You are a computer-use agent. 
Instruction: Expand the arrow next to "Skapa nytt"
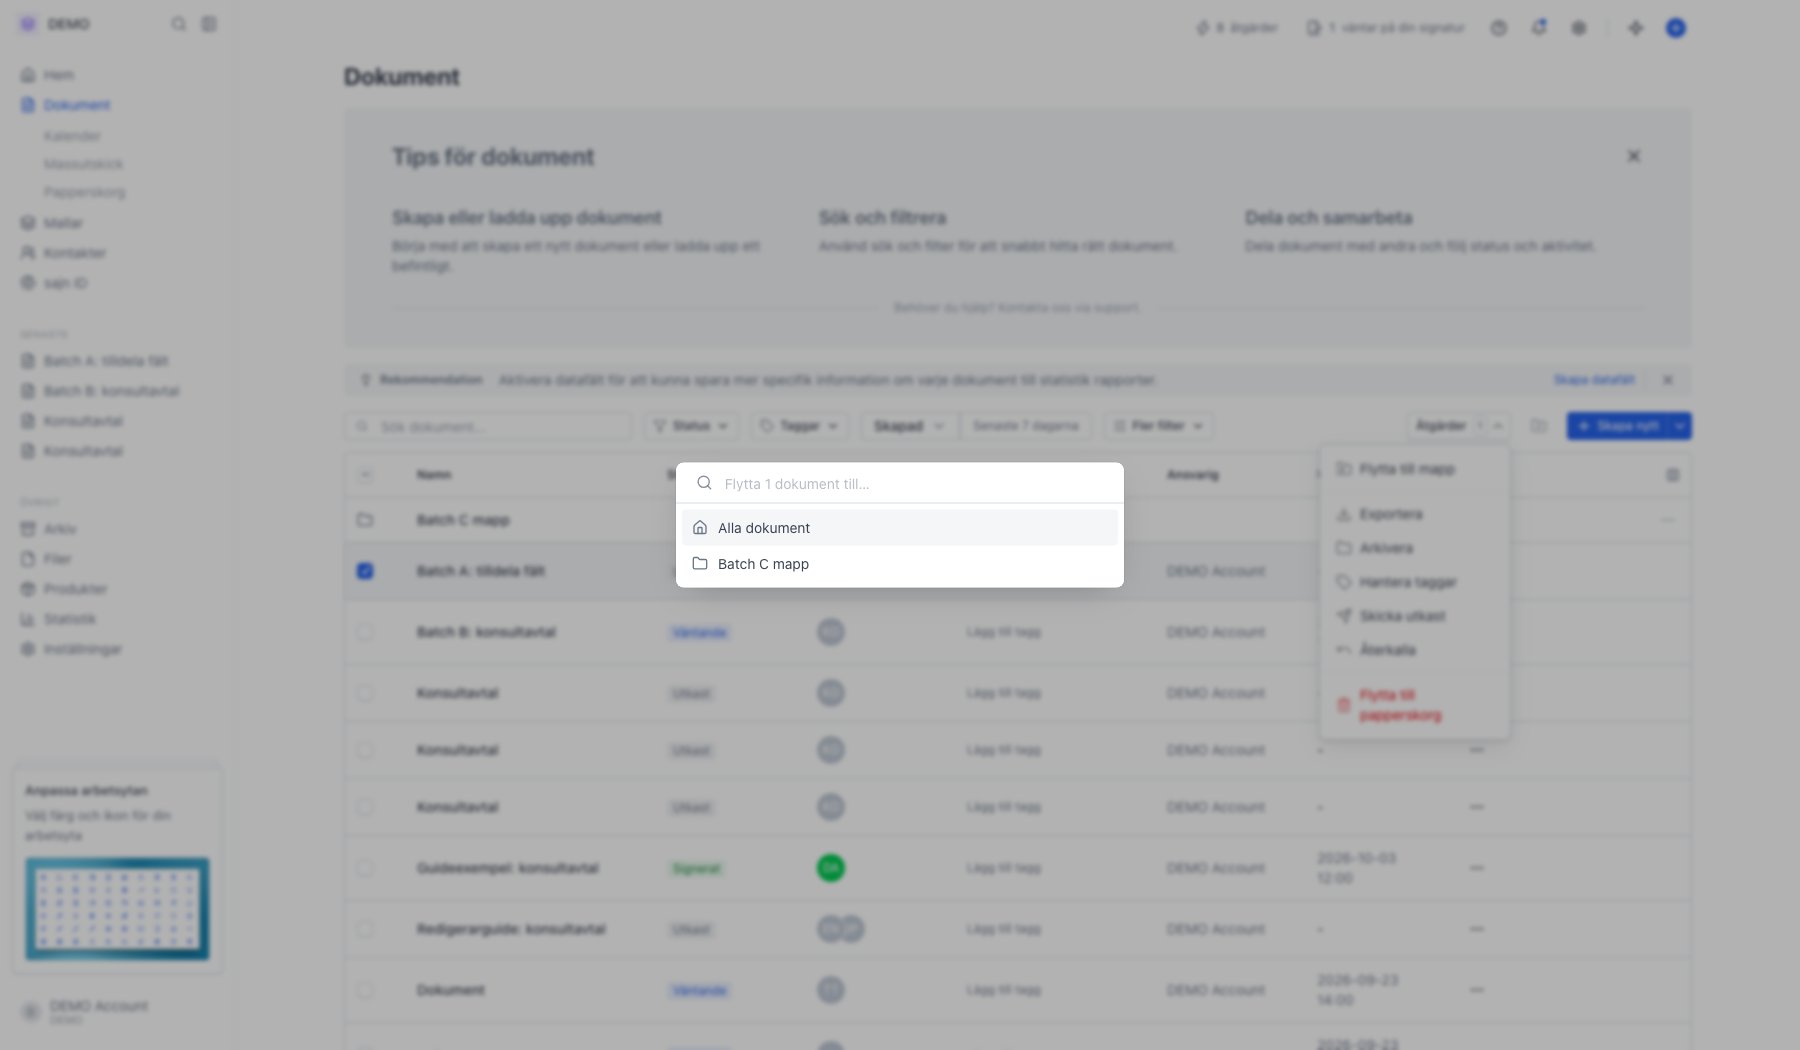tap(1680, 426)
